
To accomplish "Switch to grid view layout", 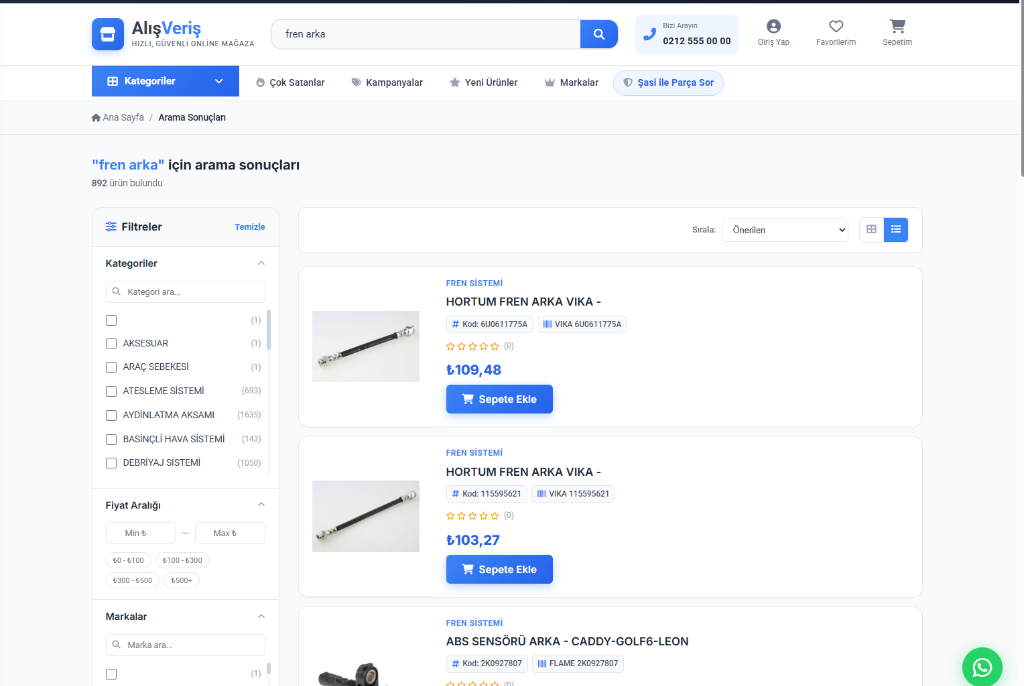I will [871, 229].
